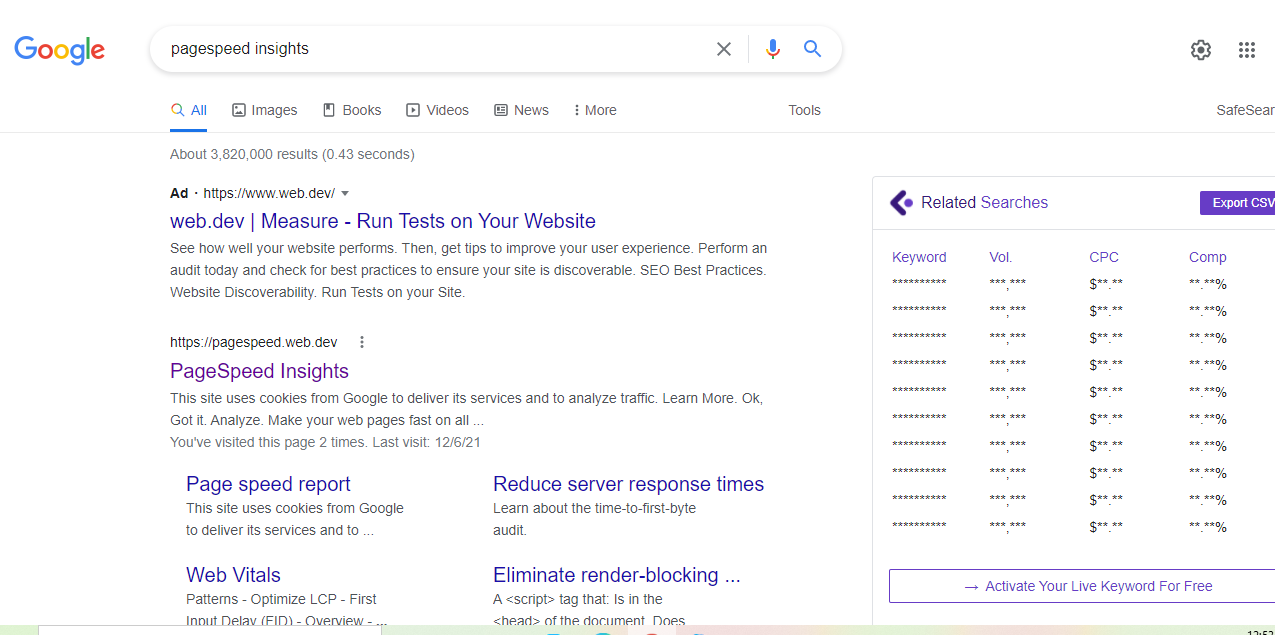Open web.dev Measure ad result
1275x635 pixels.
pyautogui.click(x=383, y=221)
